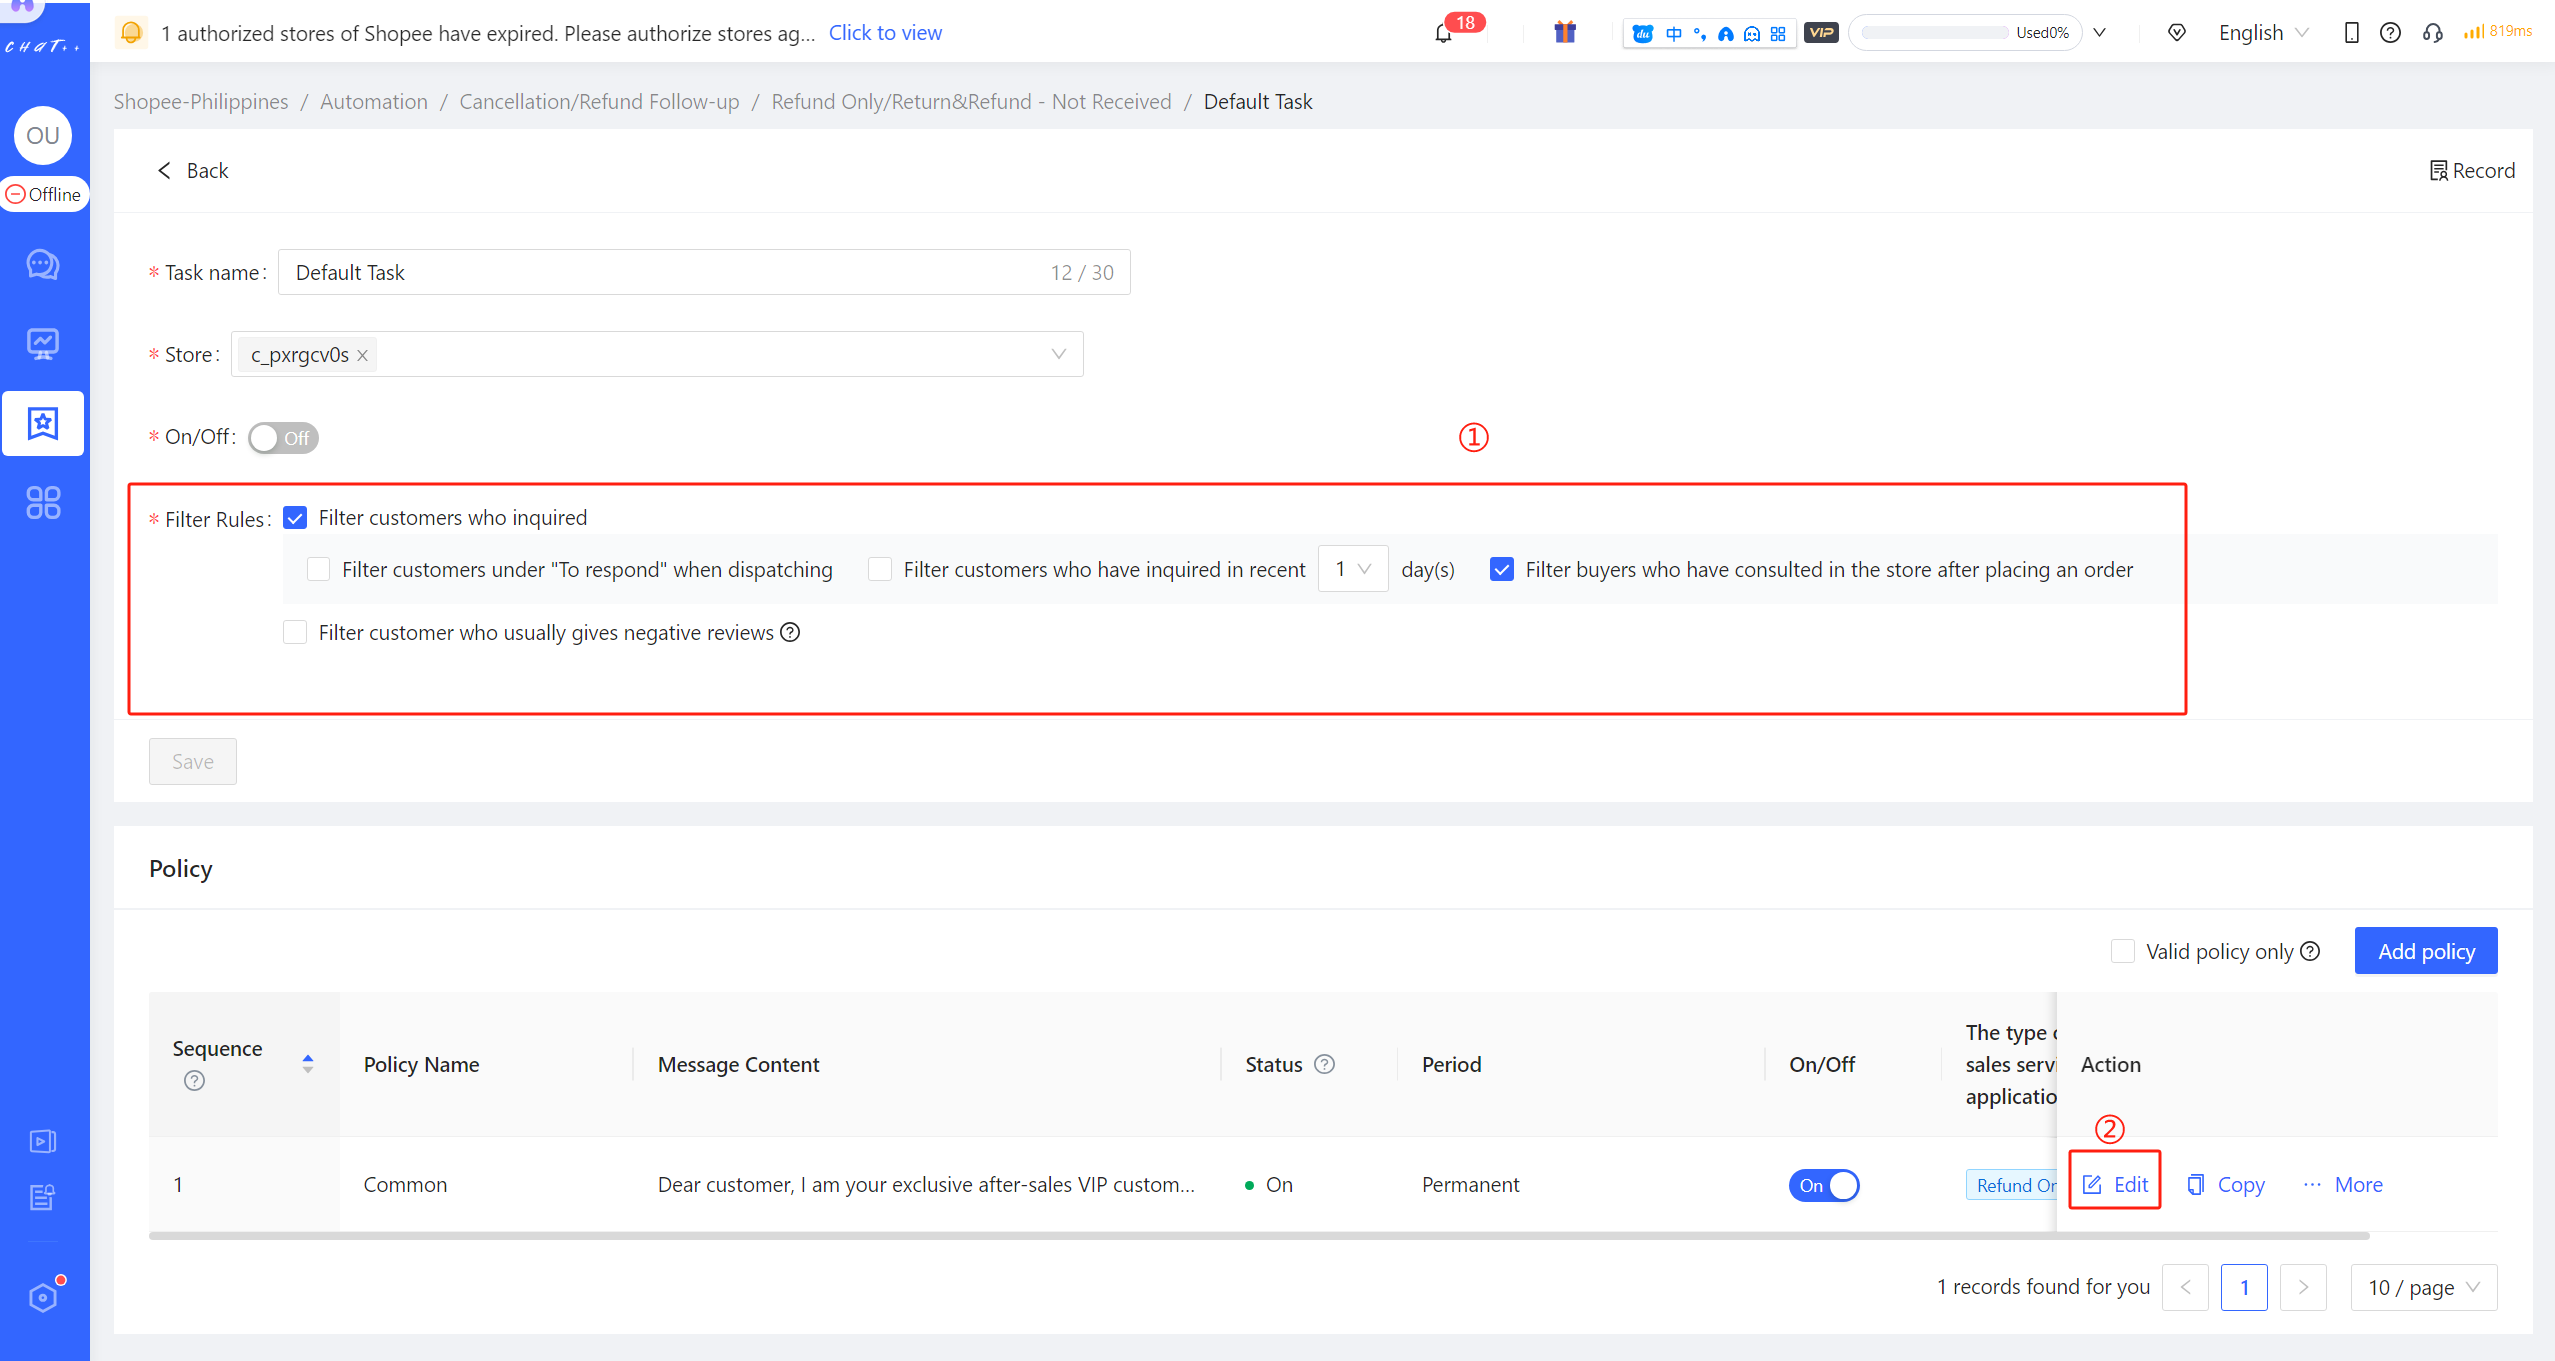Click the help icon beside negative reviews filter

click(790, 632)
